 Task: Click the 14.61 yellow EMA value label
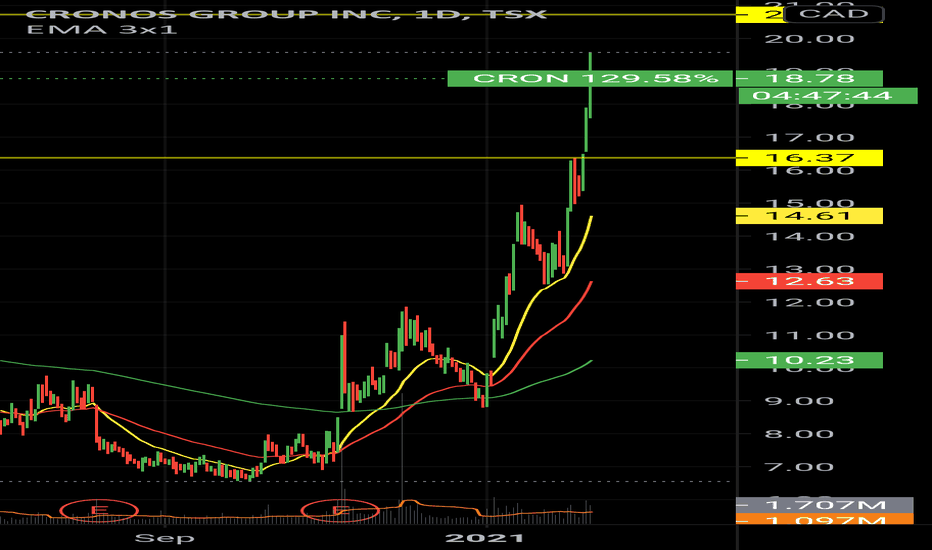pyautogui.click(x=809, y=216)
